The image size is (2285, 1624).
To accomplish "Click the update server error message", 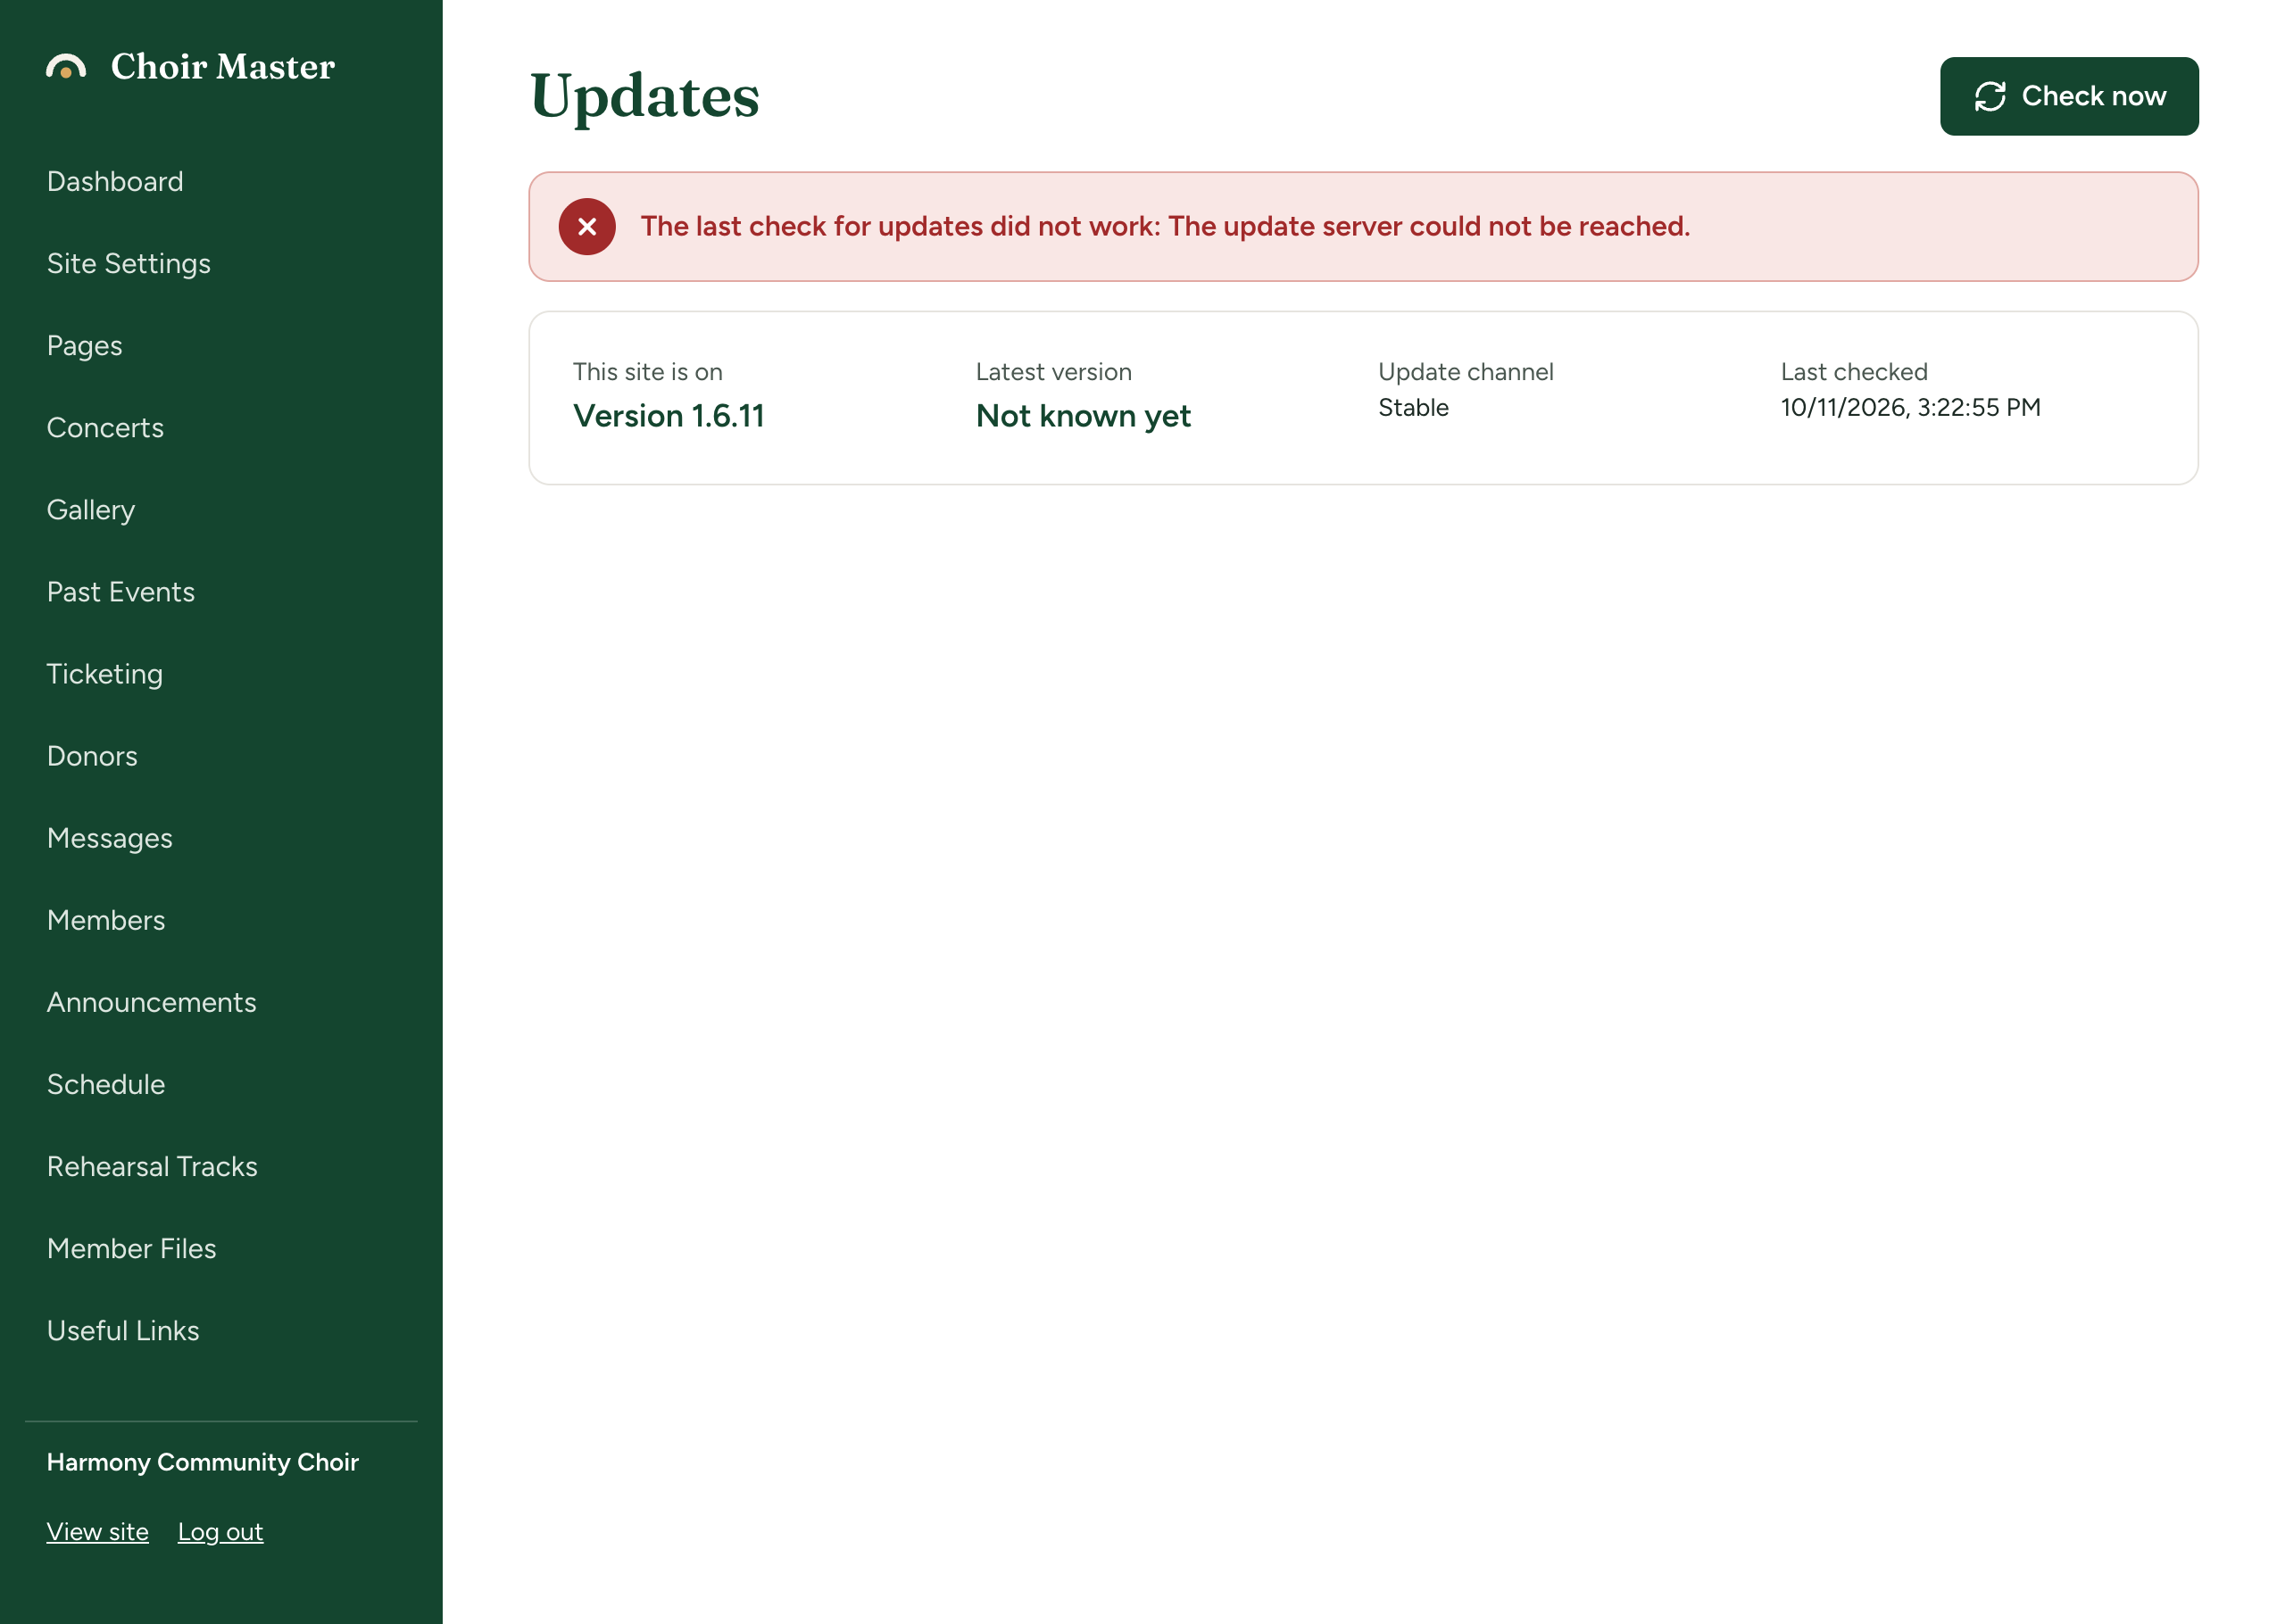I will point(1165,227).
